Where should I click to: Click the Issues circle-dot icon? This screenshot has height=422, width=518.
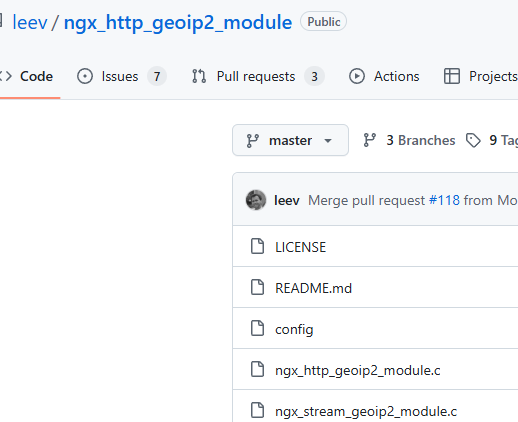(x=85, y=76)
